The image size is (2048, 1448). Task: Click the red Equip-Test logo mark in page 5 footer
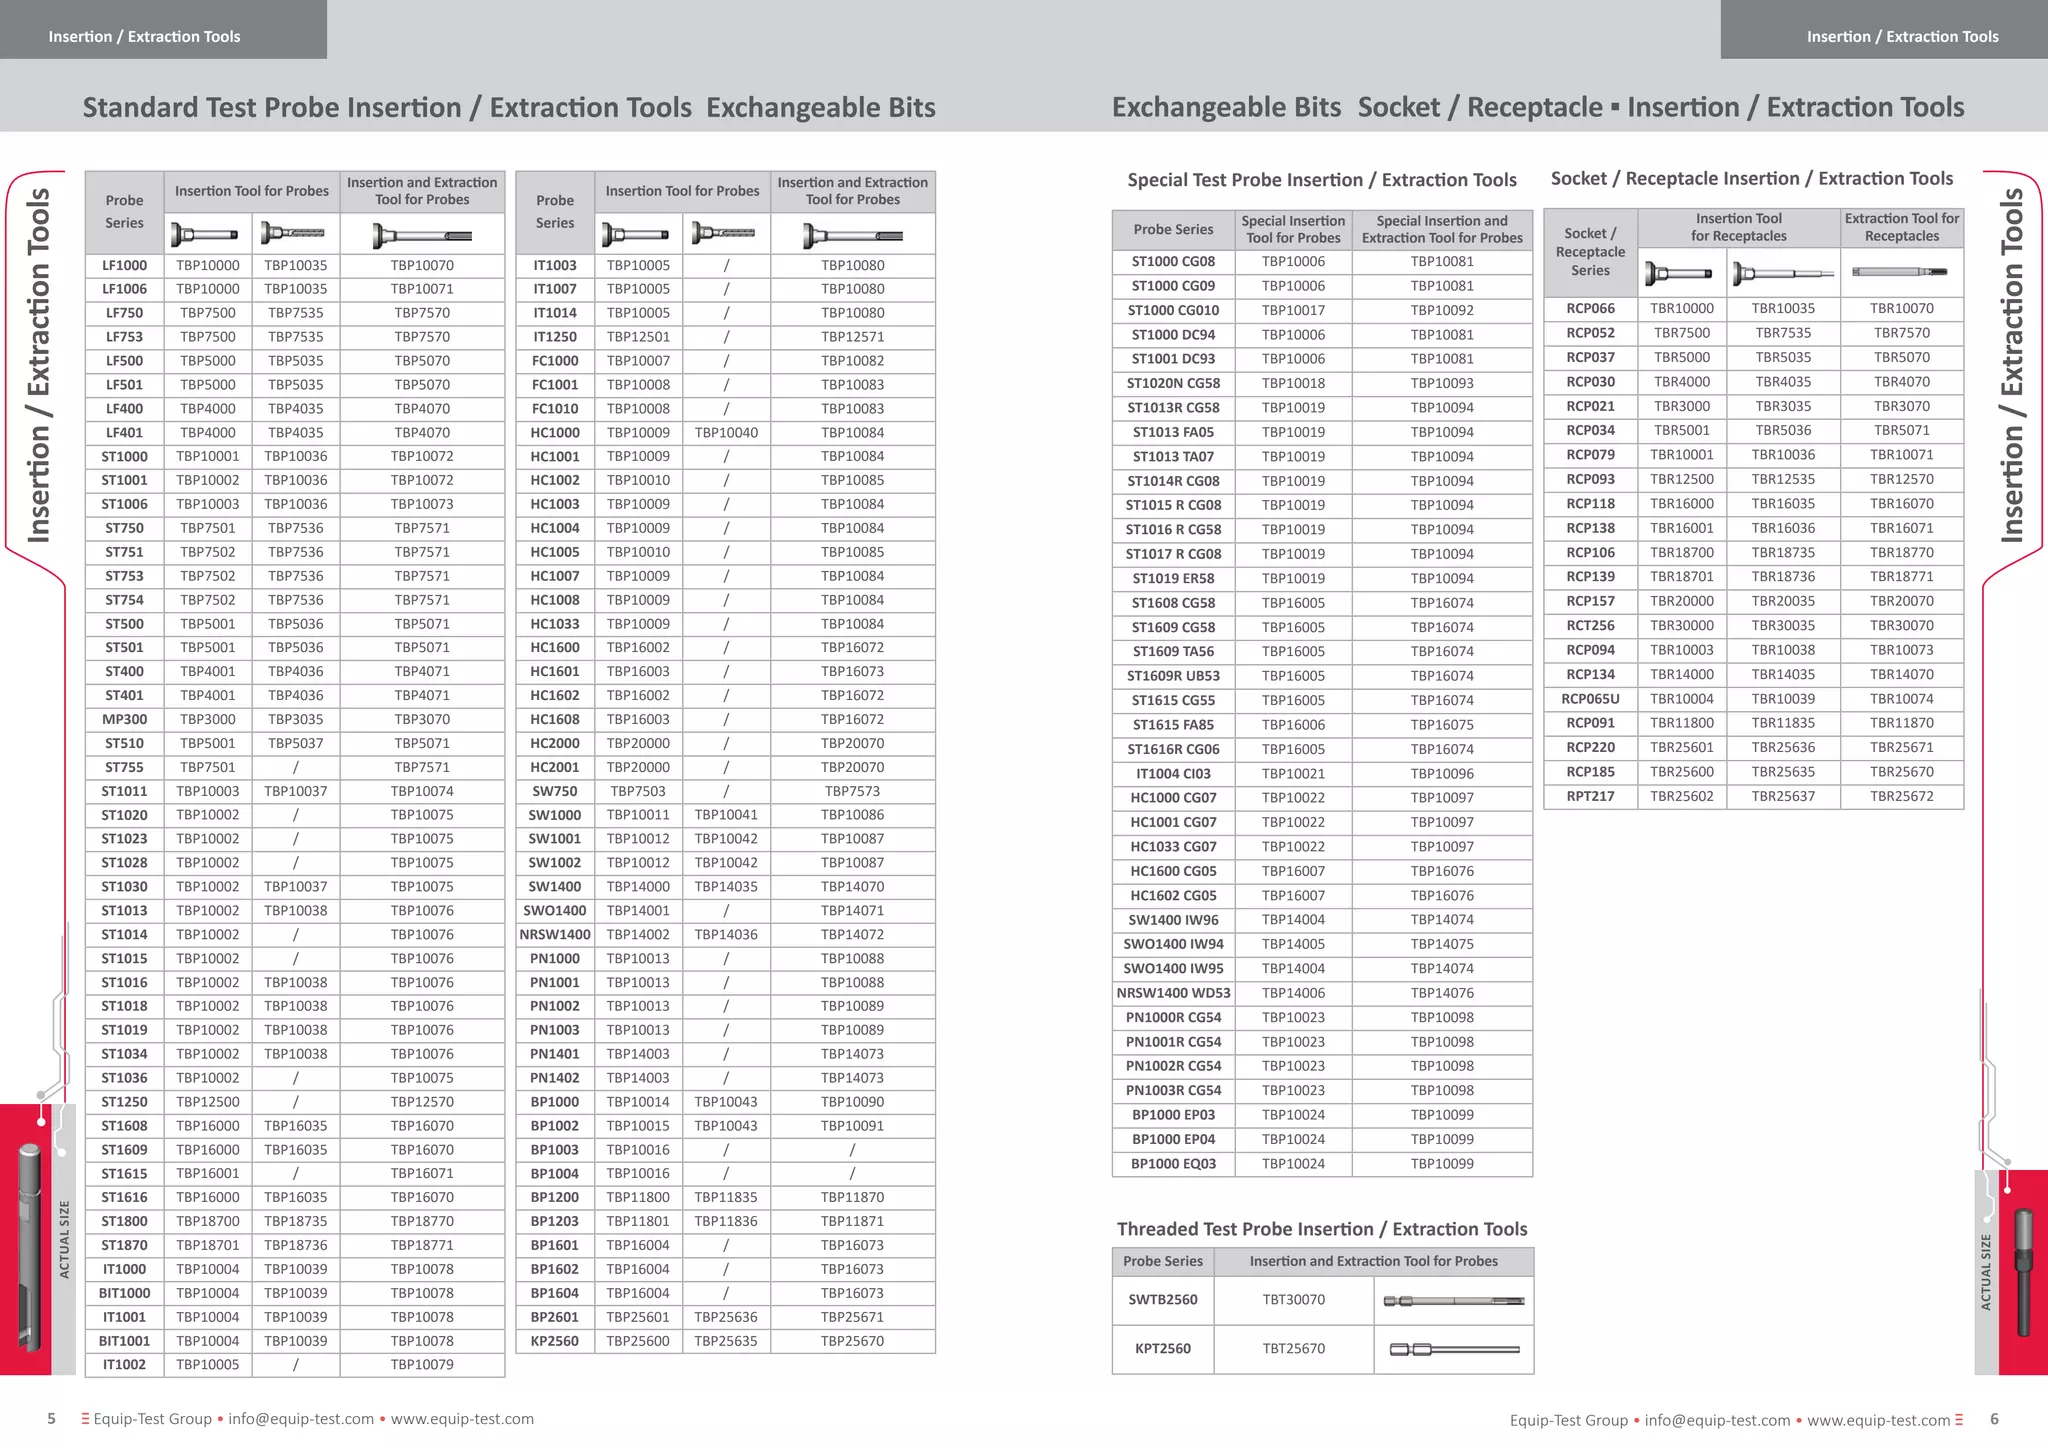click(x=85, y=1419)
